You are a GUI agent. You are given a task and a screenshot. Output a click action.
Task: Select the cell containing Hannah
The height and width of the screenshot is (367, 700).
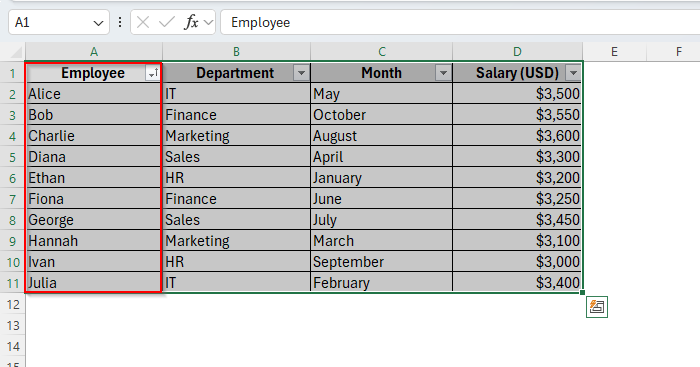pyautogui.click(x=94, y=241)
